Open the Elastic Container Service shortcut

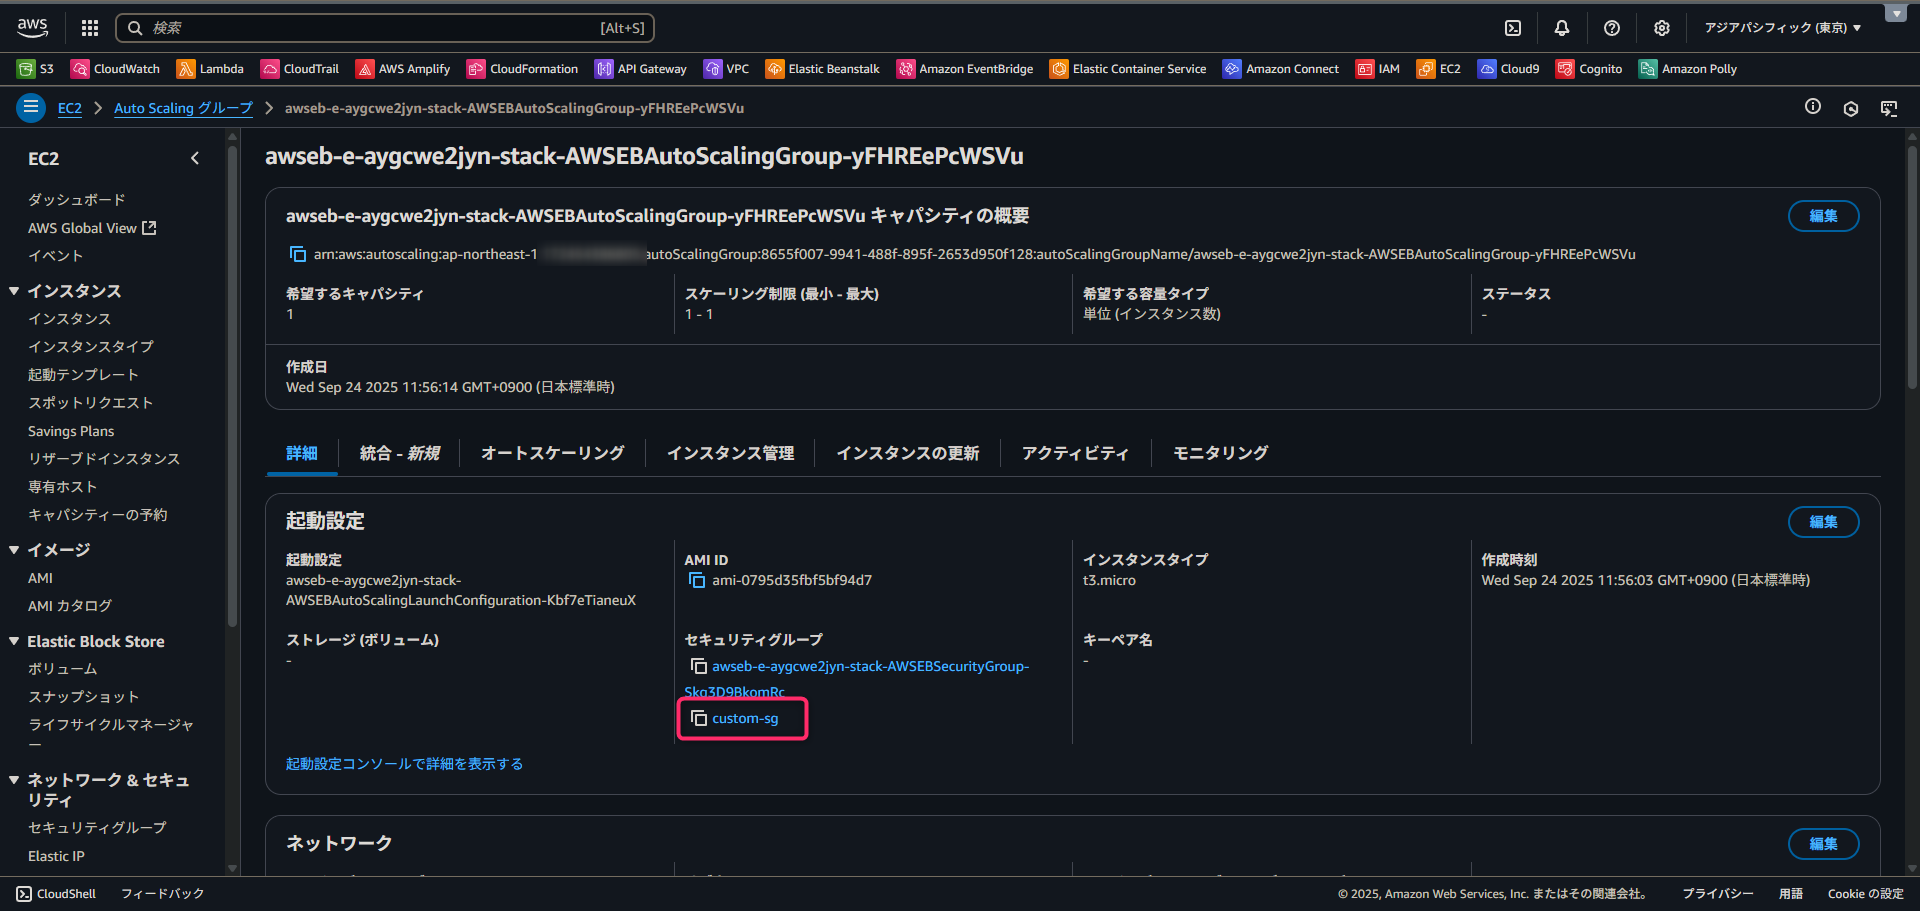click(x=1128, y=69)
